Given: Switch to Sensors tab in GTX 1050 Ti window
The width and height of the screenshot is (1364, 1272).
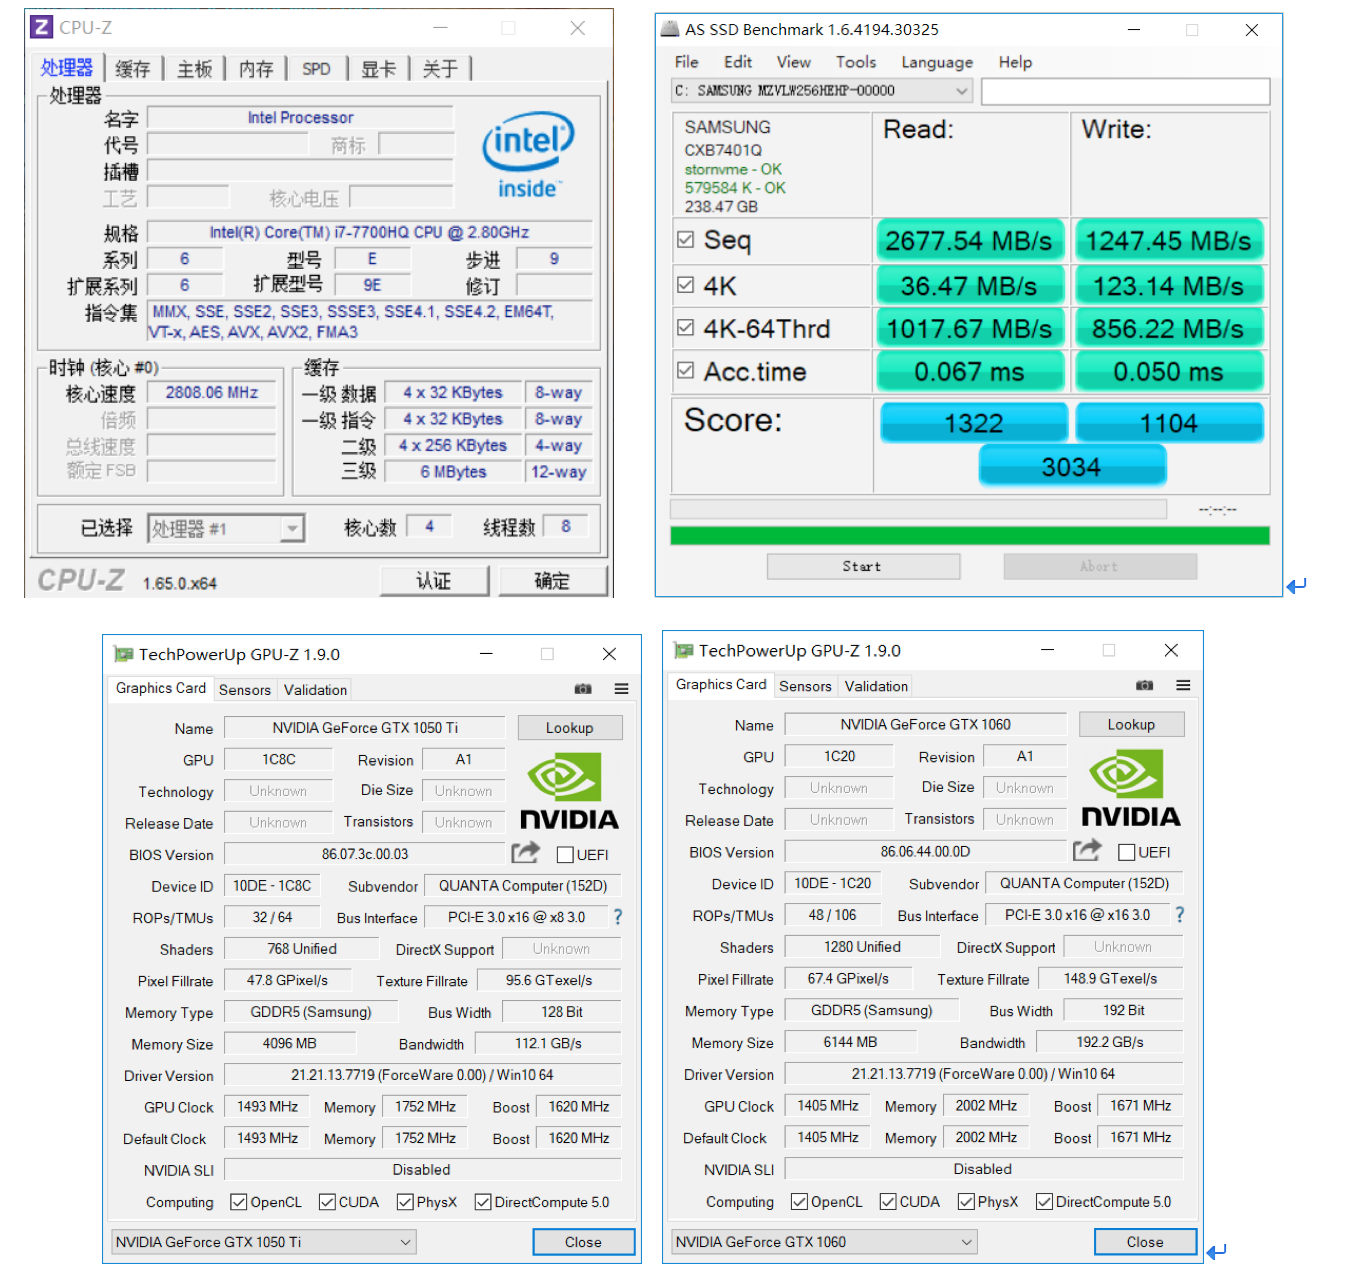Looking at the screenshot, I should click(x=245, y=690).
